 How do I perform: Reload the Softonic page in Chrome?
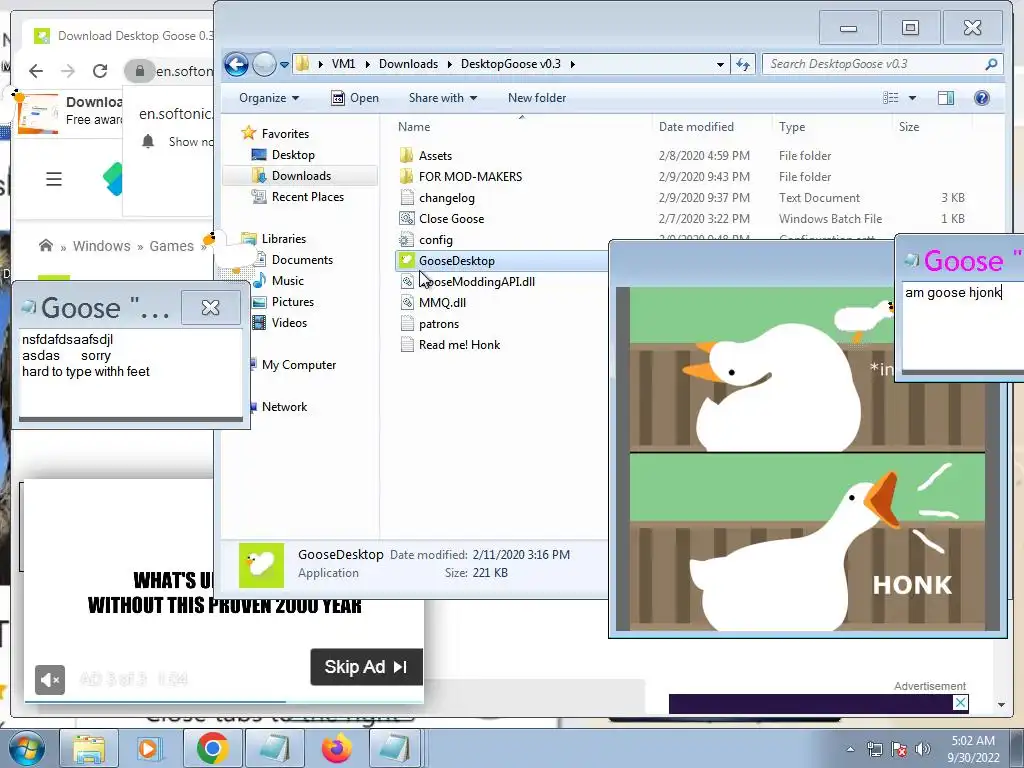100,71
